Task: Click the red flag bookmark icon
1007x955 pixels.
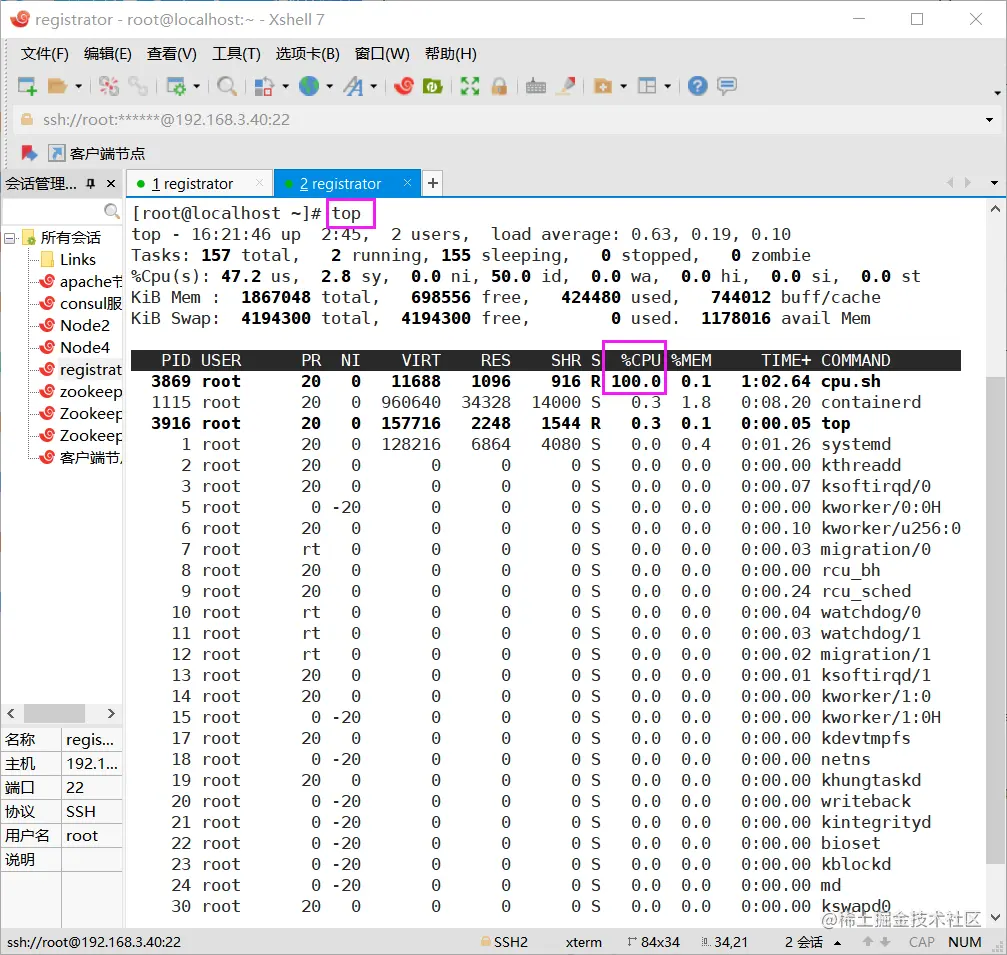Action: pos(28,153)
